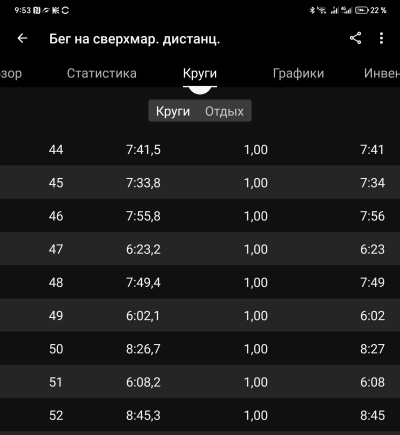Select lap 47 row with time 6:23,2
This screenshot has width=400, height=435.
200,249
